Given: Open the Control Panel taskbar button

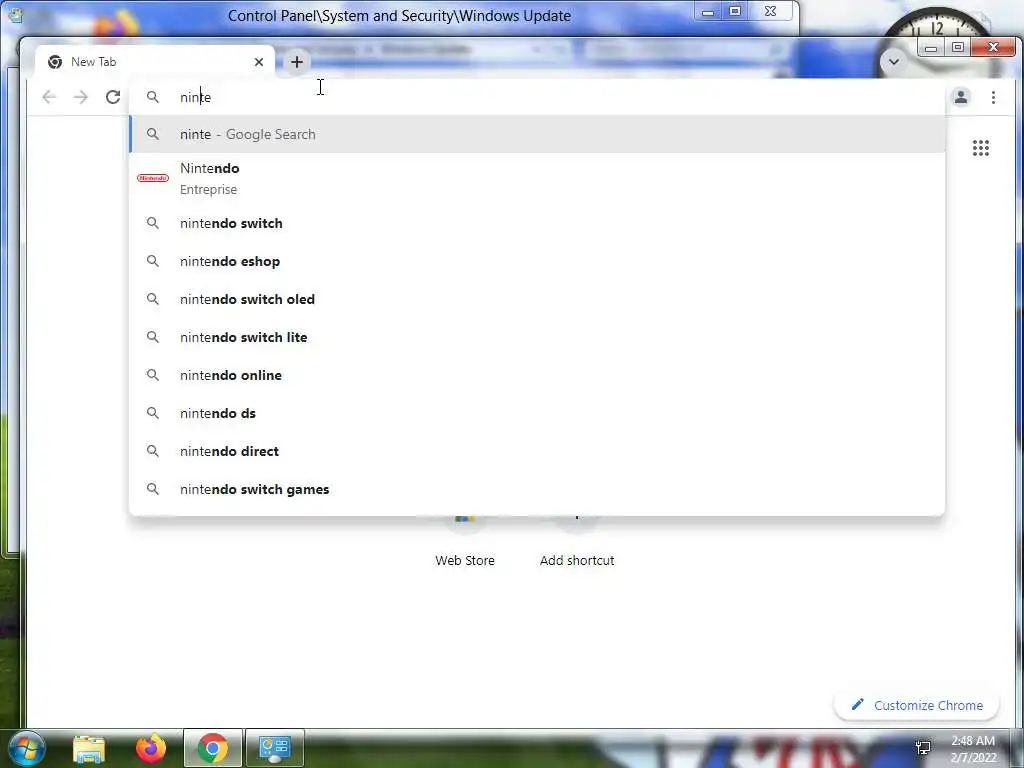Looking at the screenshot, I should click(275, 748).
